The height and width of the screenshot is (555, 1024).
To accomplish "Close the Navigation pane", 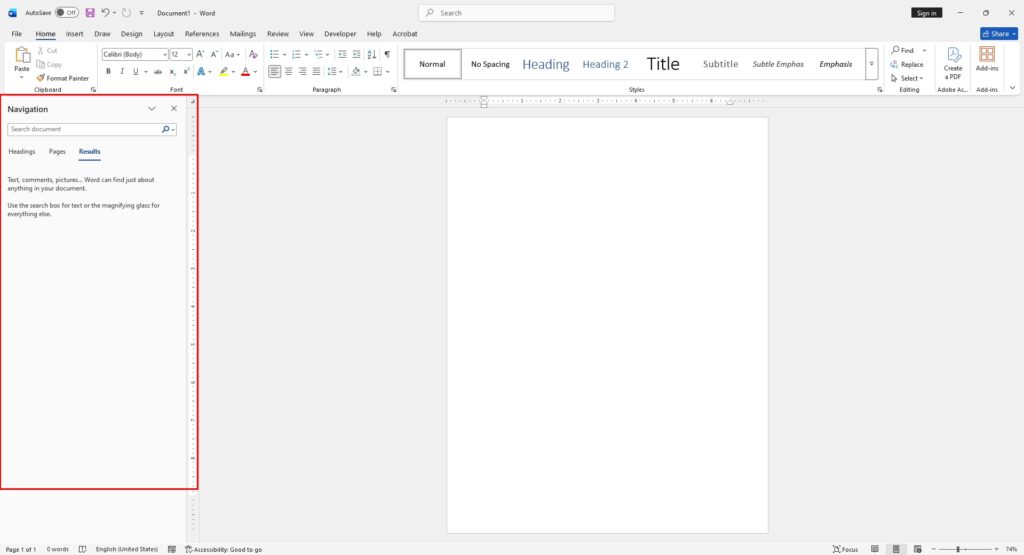I will click(174, 109).
